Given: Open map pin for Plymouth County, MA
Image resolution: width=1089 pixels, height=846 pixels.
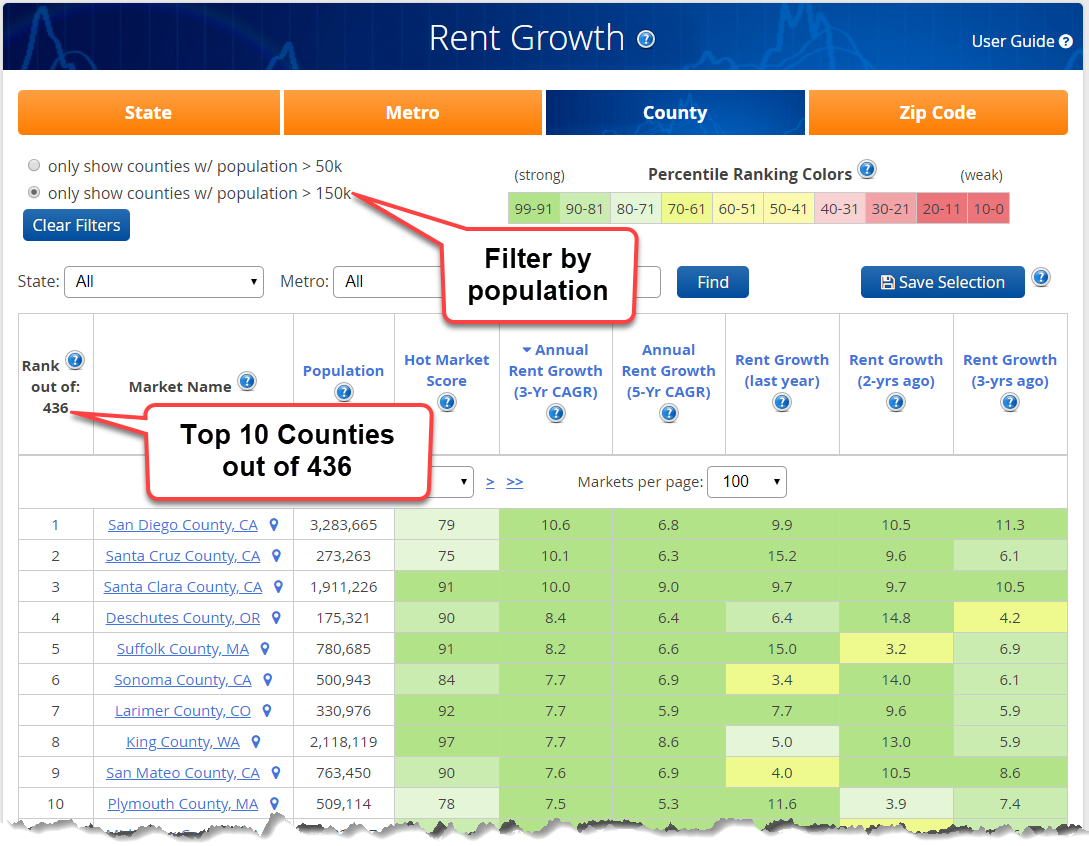Looking at the screenshot, I should point(274,804).
